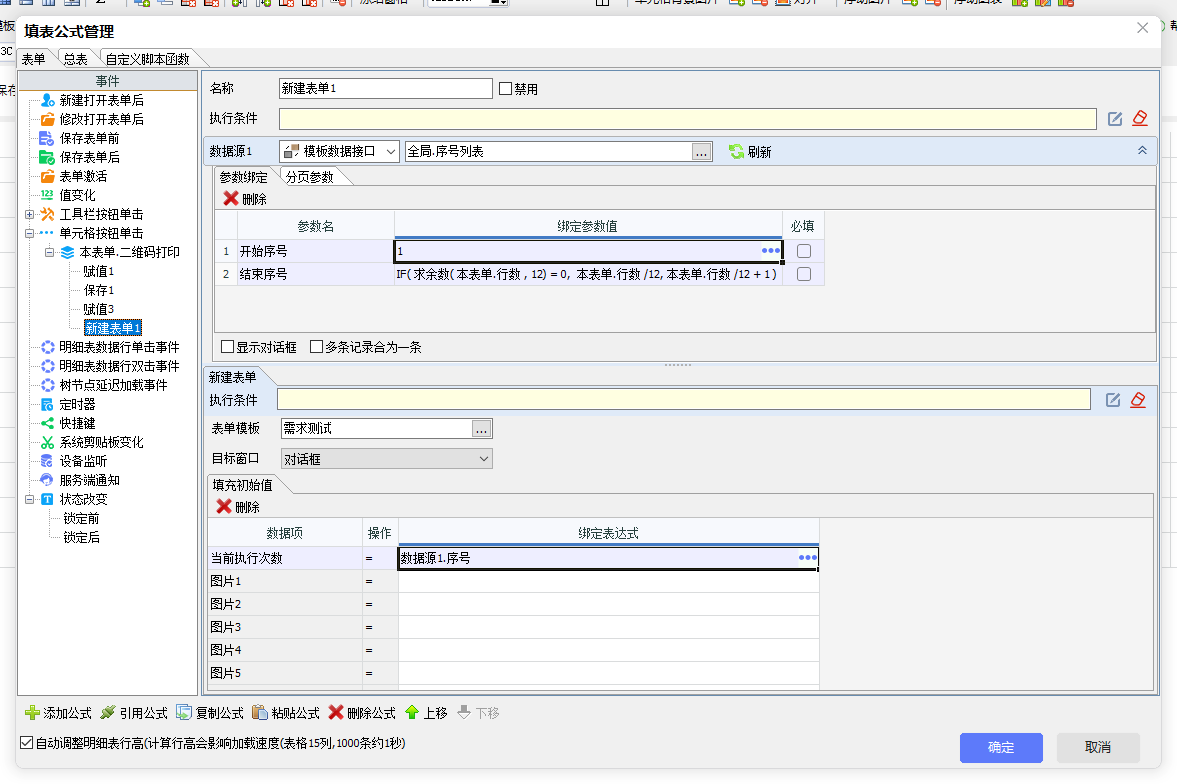Open the 参数绑定 tab
The width and height of the screenshot is (1177, 784).
(244, 177)
